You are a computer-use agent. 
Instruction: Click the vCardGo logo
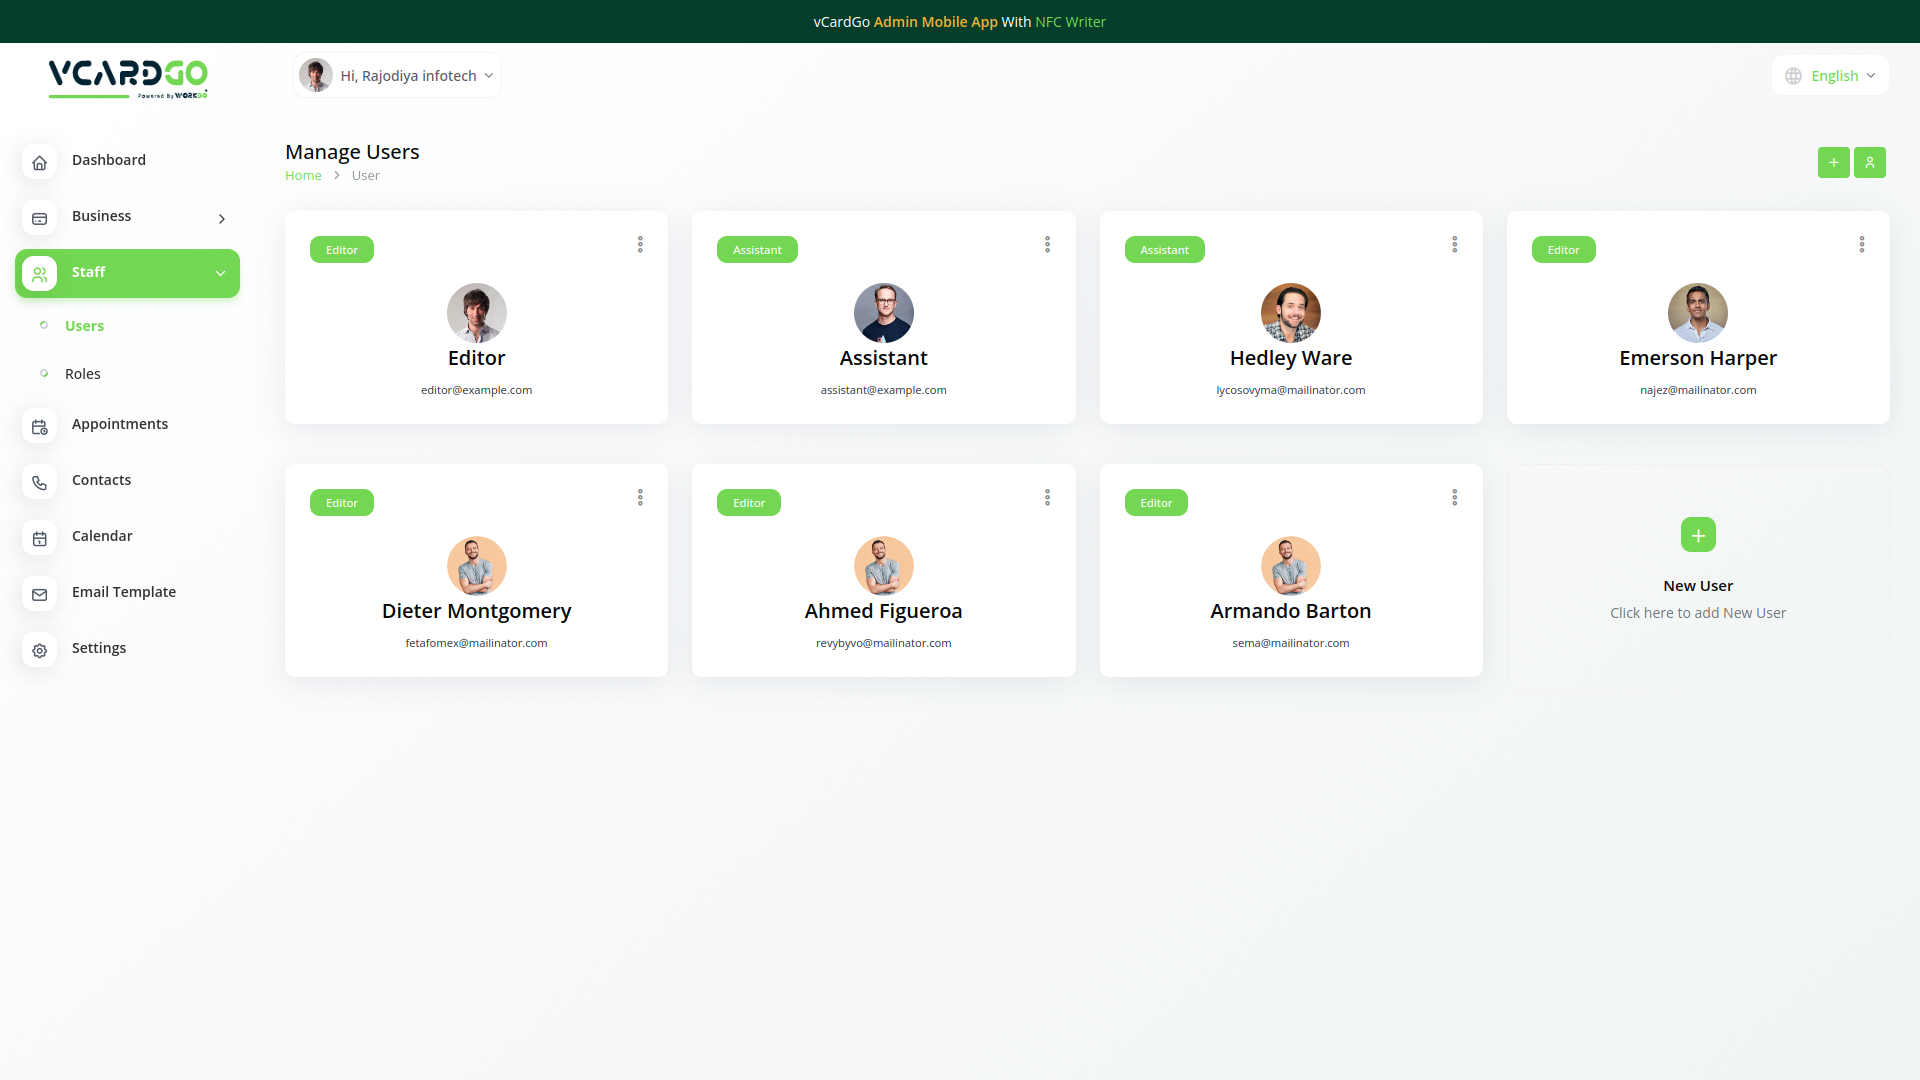(128, 78)
